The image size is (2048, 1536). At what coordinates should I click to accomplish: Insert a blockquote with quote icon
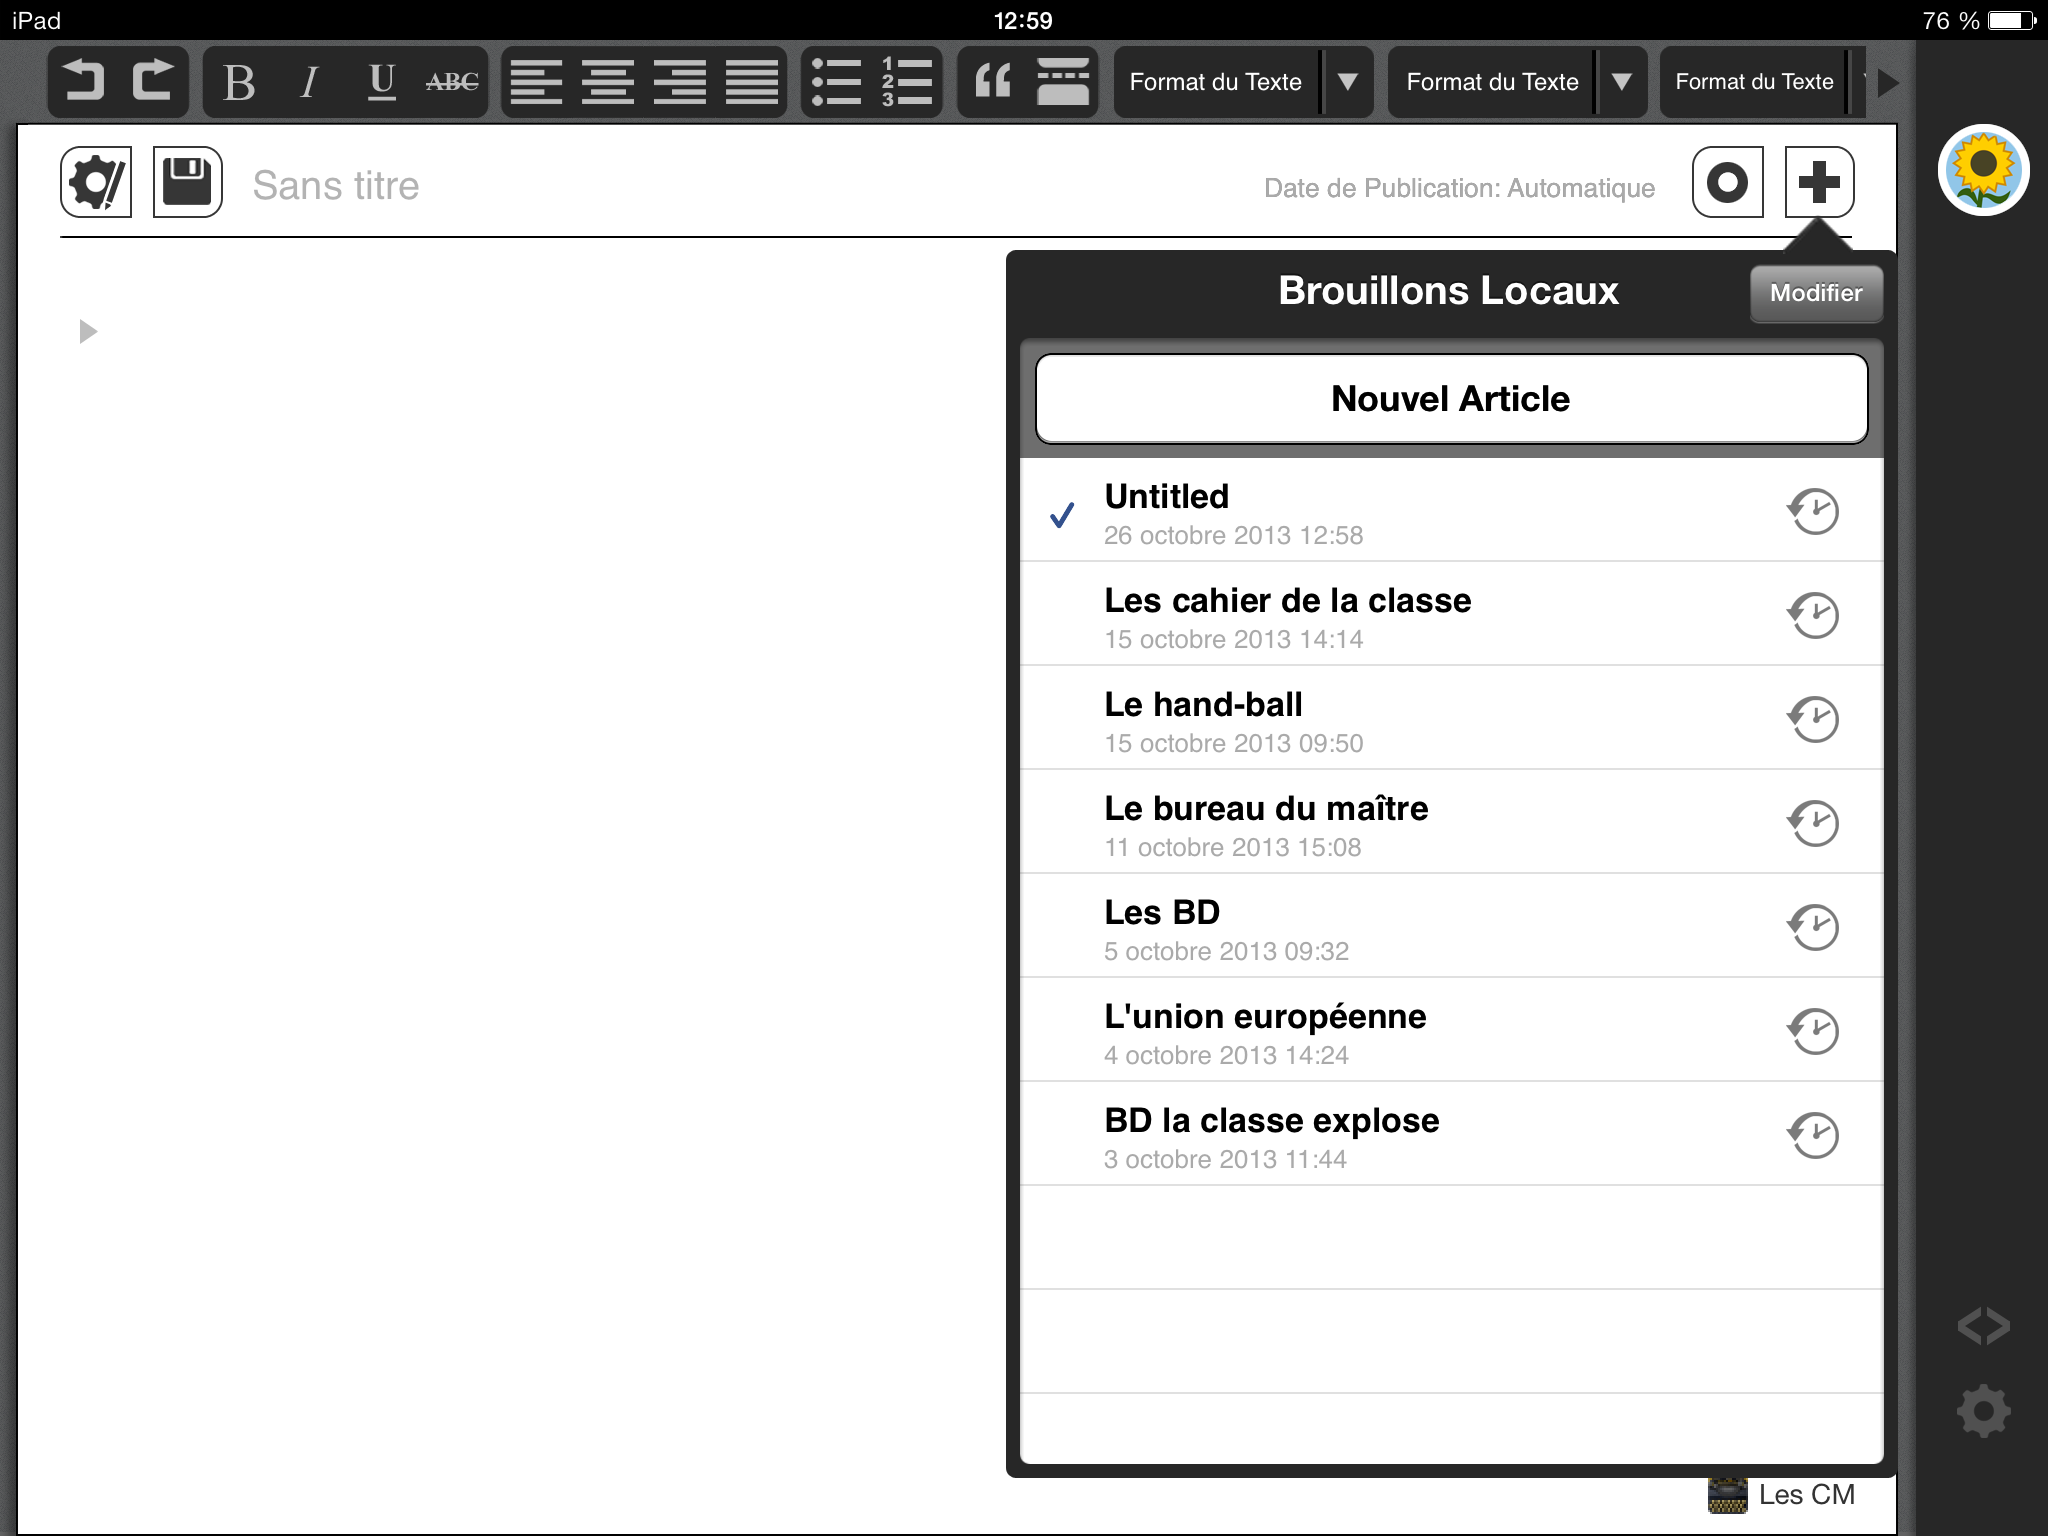993,81
